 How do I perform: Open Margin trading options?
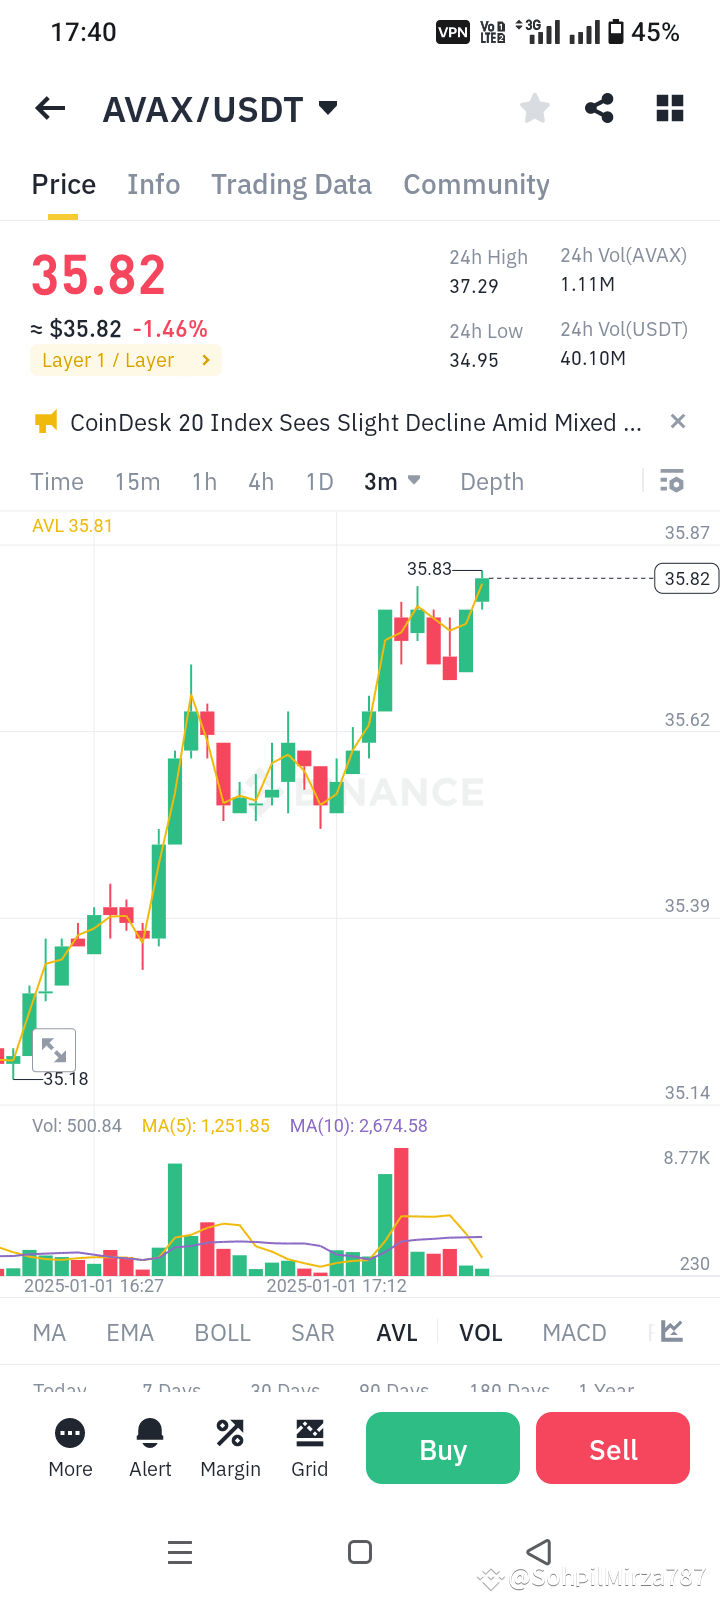(x=230, y=1447)
